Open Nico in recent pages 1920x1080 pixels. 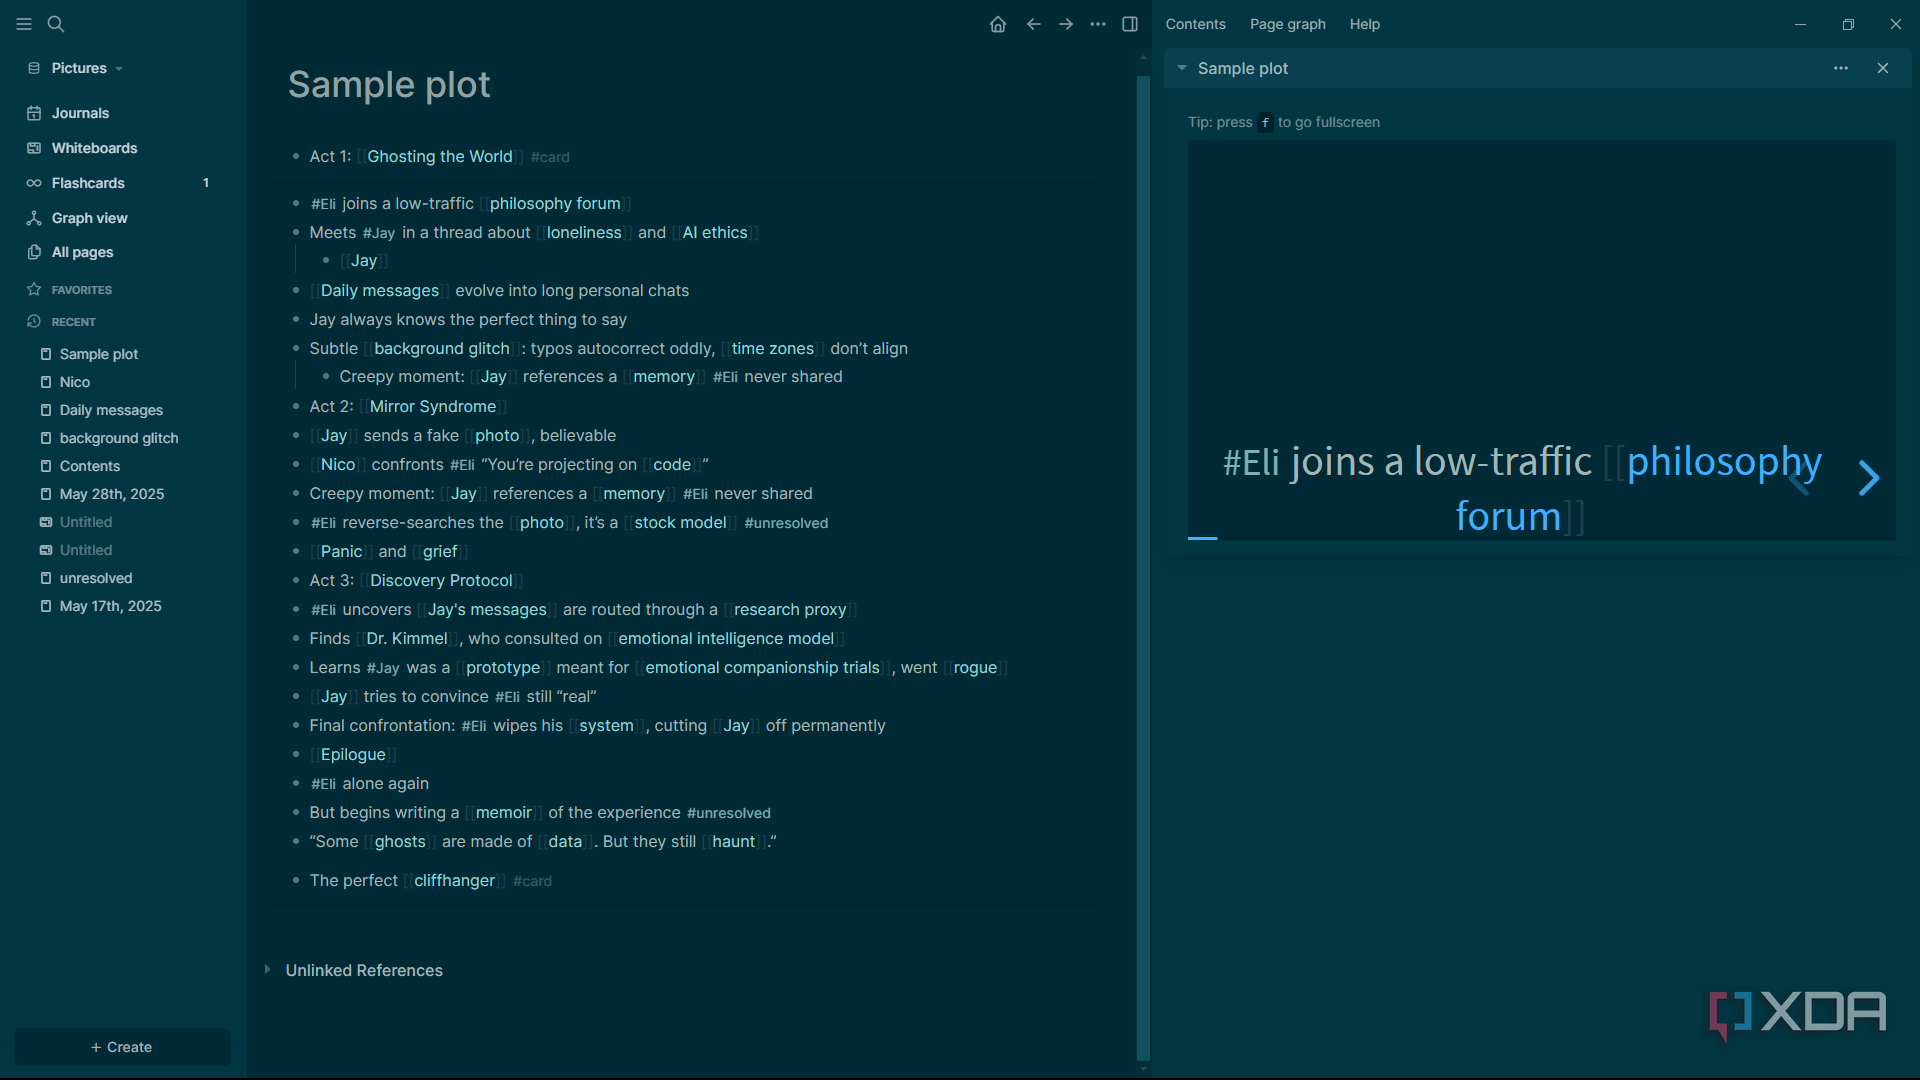click(x=74, y=382)
